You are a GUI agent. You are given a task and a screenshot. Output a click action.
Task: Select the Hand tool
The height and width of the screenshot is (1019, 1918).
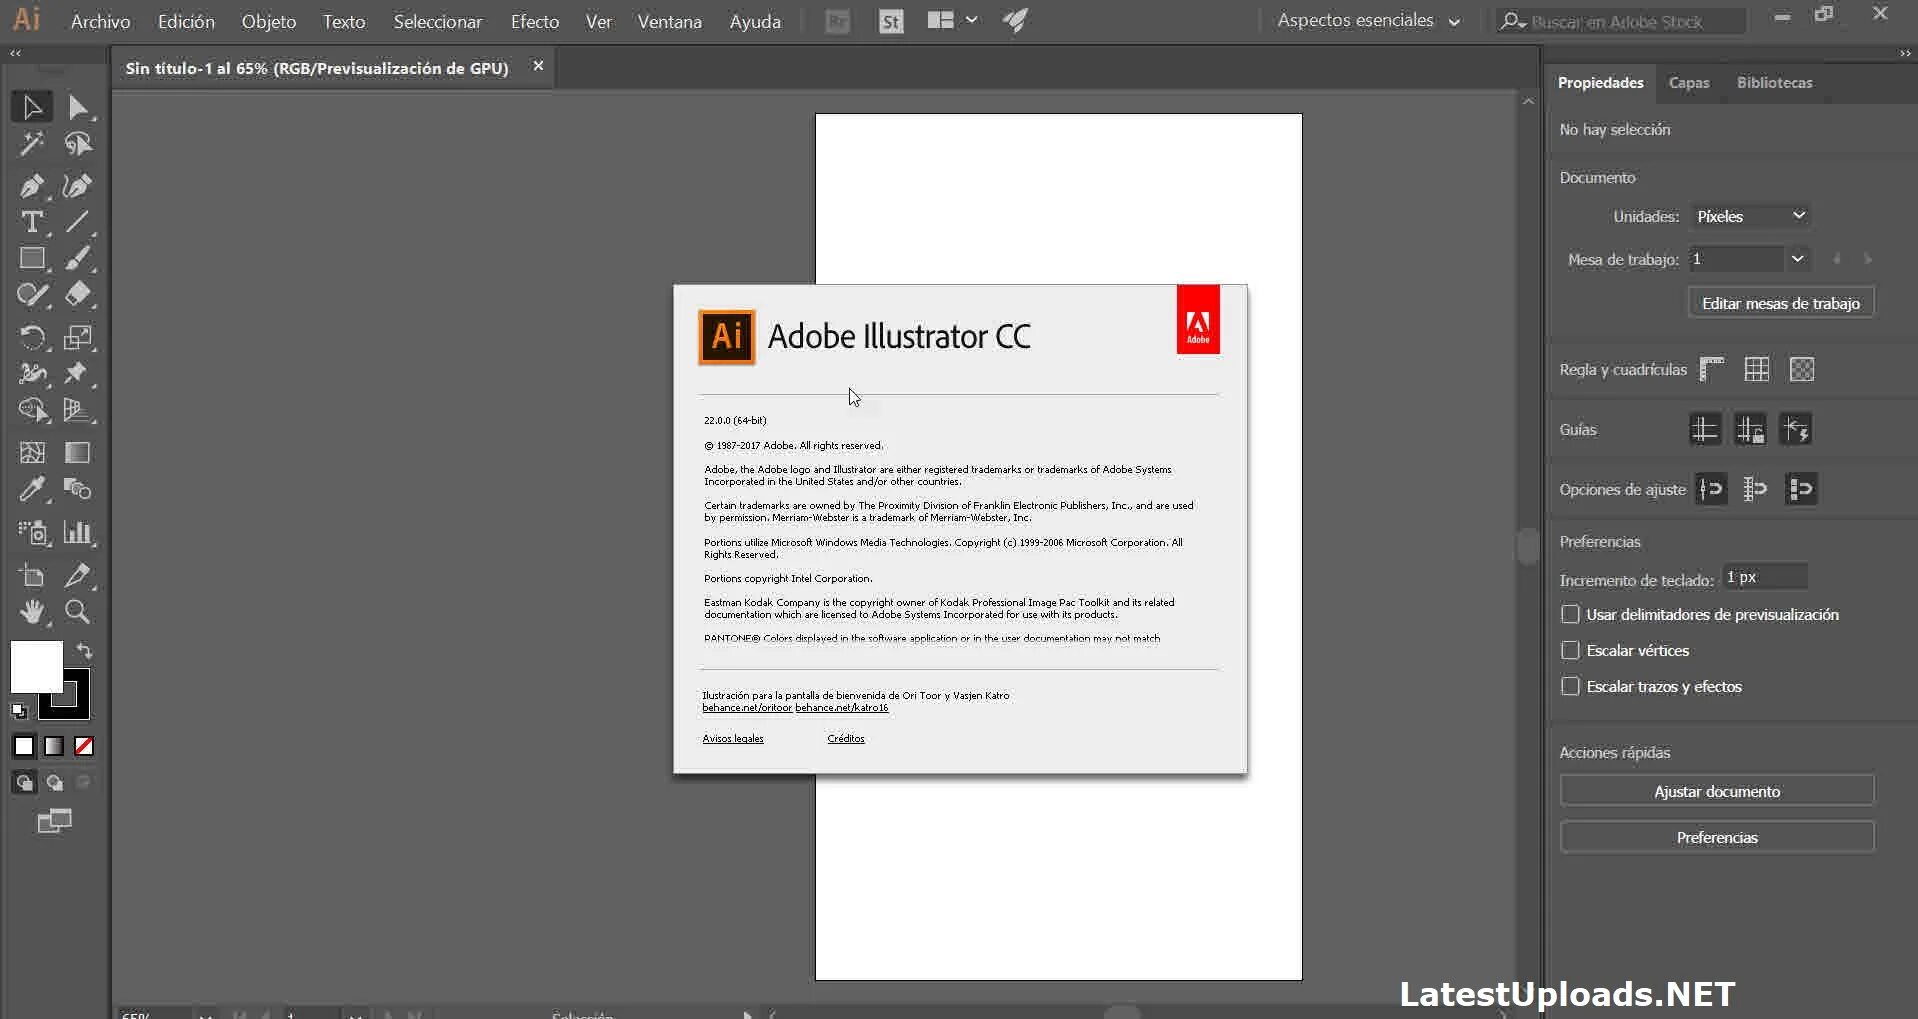[x=32, y=611]
